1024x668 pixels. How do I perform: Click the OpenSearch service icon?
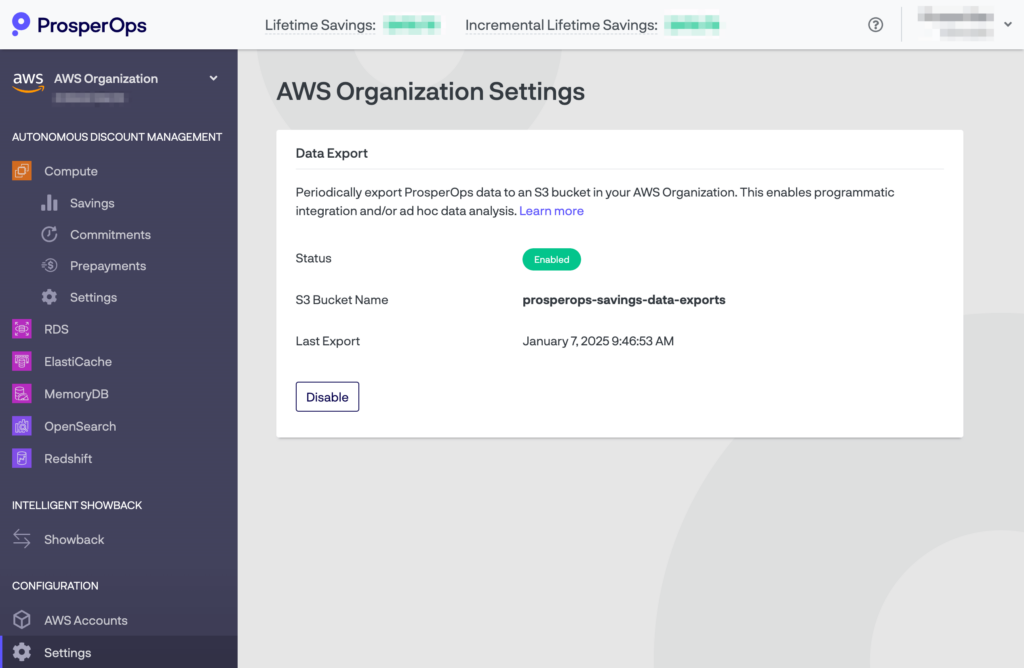click(x=22, y=426)
